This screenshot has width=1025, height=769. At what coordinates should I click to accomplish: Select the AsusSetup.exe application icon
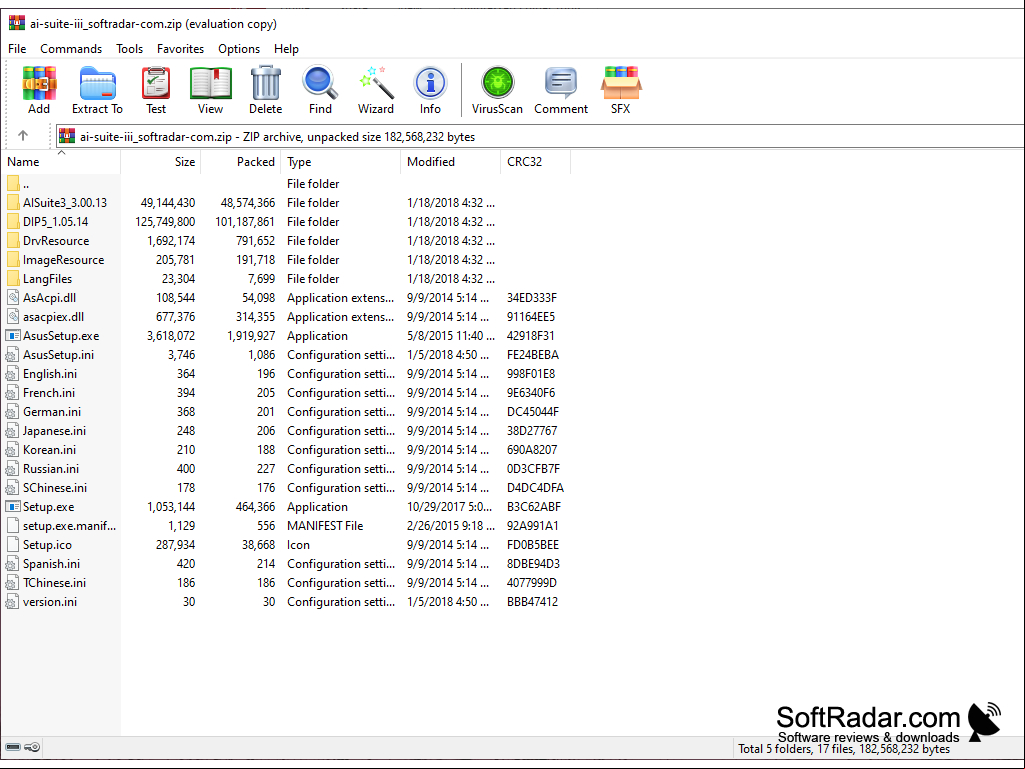click(x=12, y=335)
